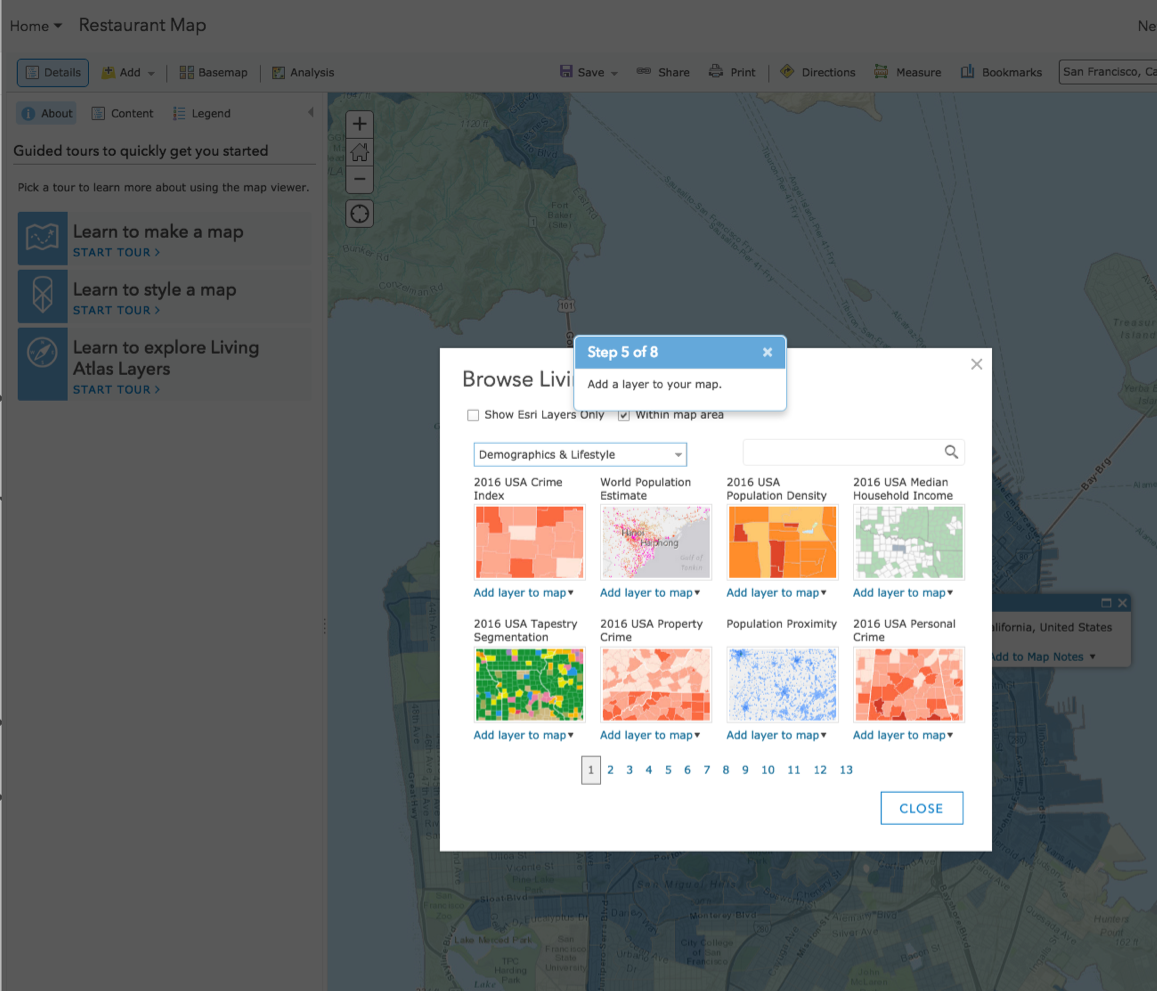
Task: Open the Measure tool
Action: pos(907,72)
